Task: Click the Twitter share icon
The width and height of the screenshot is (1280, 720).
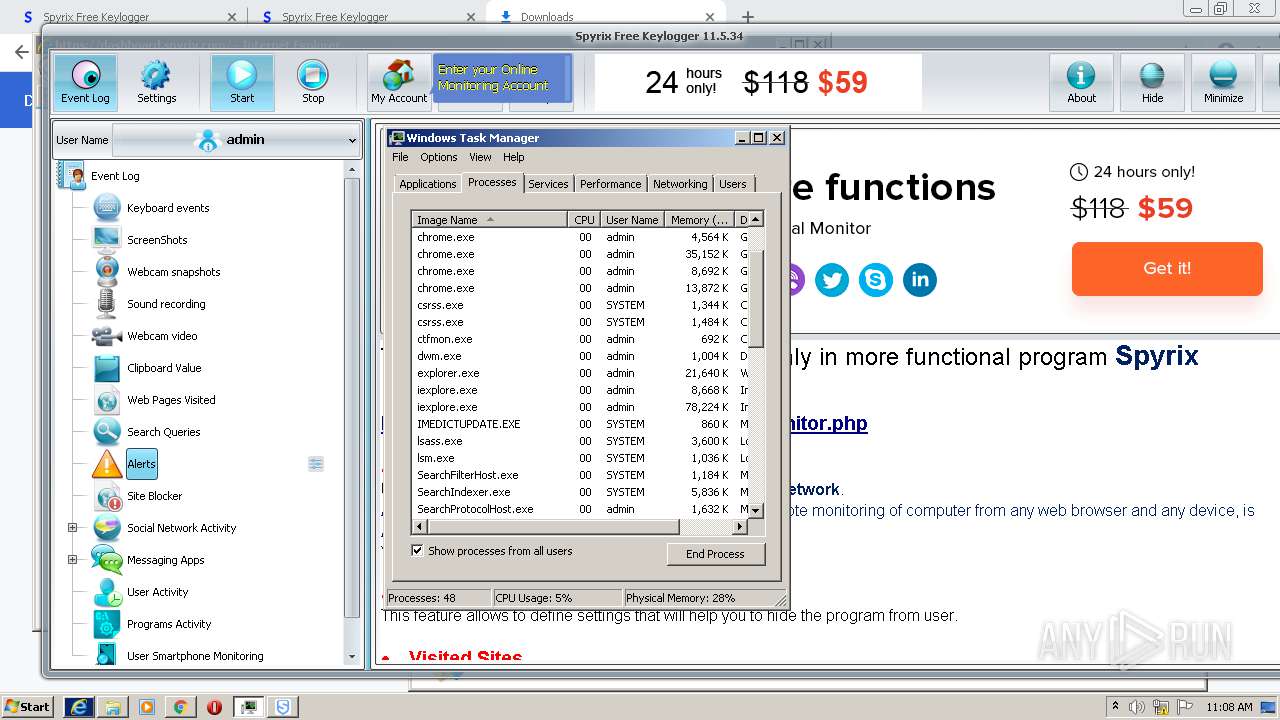Action: point(832,280)
